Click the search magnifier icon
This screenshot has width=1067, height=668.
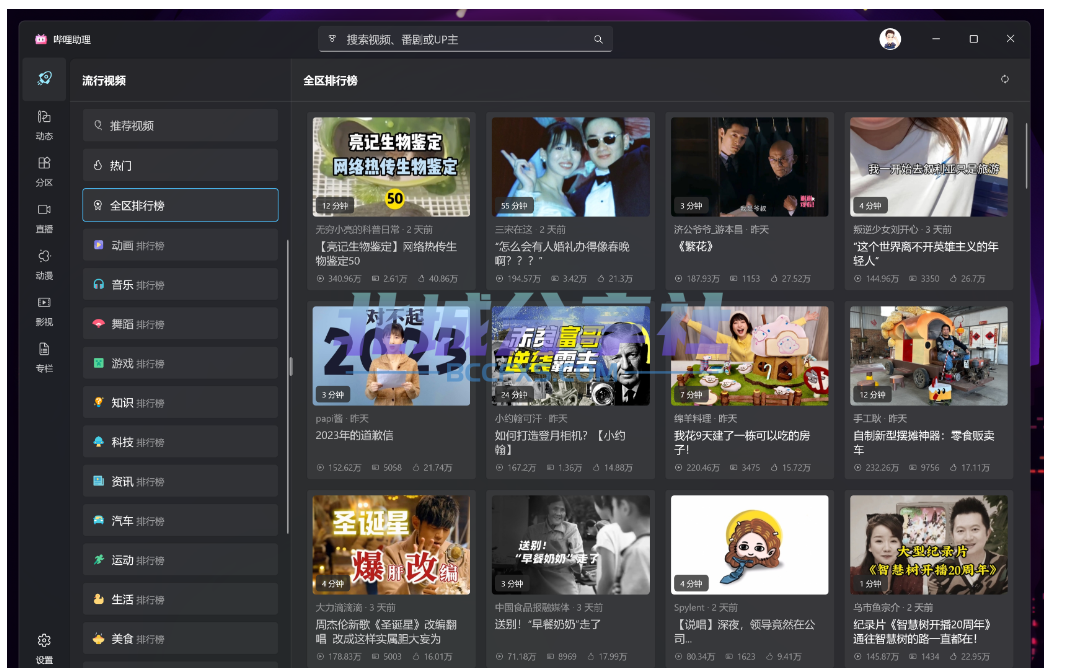click(598, 39)
